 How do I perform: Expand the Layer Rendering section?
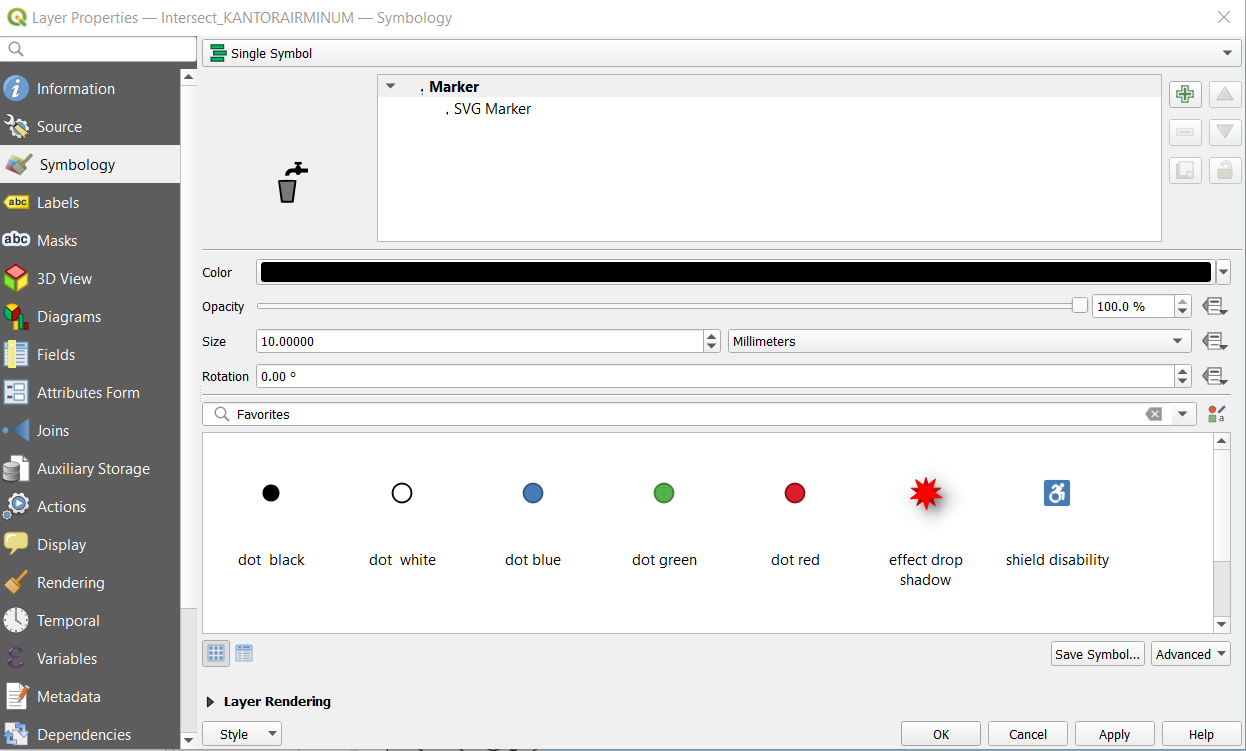(211, 702)
